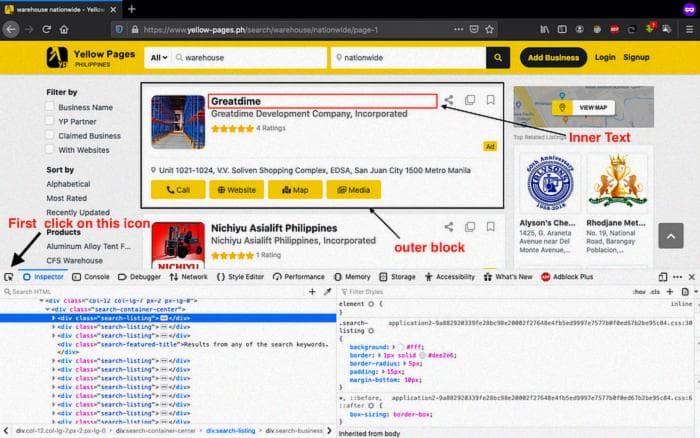This screenshot has width=700, height=438.
Task: Open the Performance tab
Action: click(299, 277)
